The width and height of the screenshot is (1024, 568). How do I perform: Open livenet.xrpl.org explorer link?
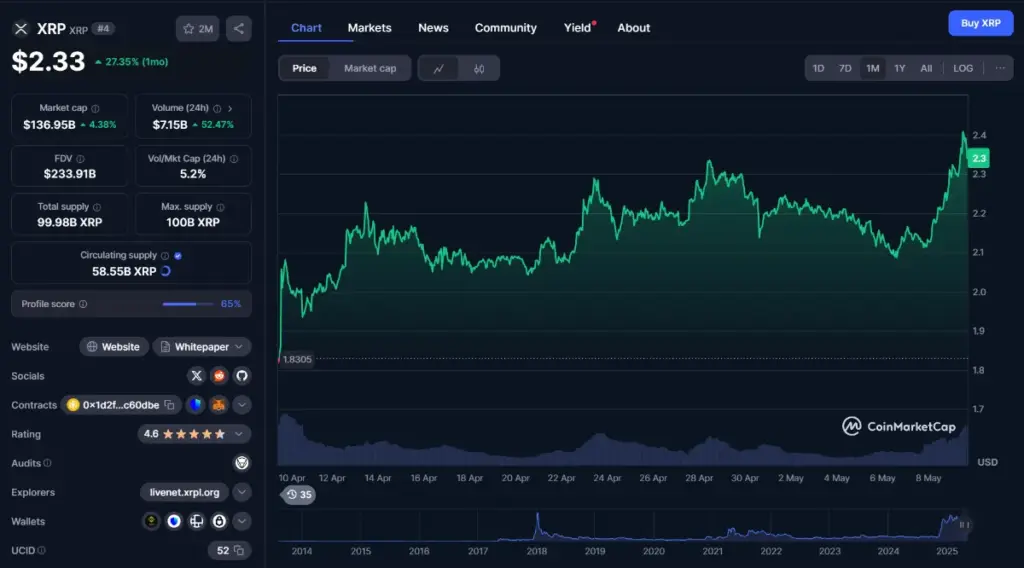[x=184, y=492]
